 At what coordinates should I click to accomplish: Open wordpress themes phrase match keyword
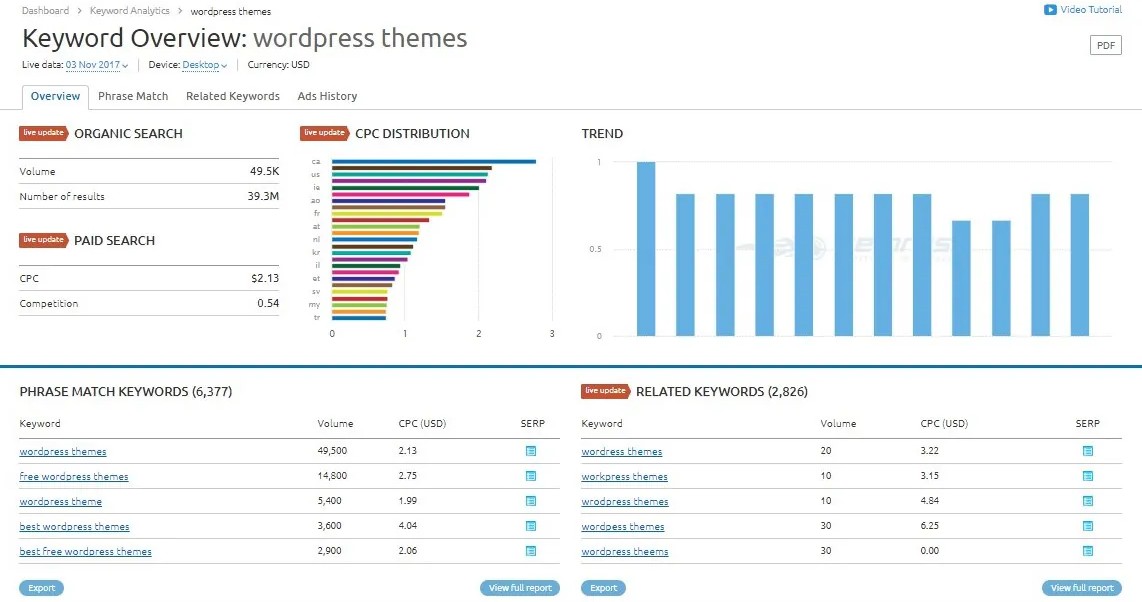tap(63, 451)
